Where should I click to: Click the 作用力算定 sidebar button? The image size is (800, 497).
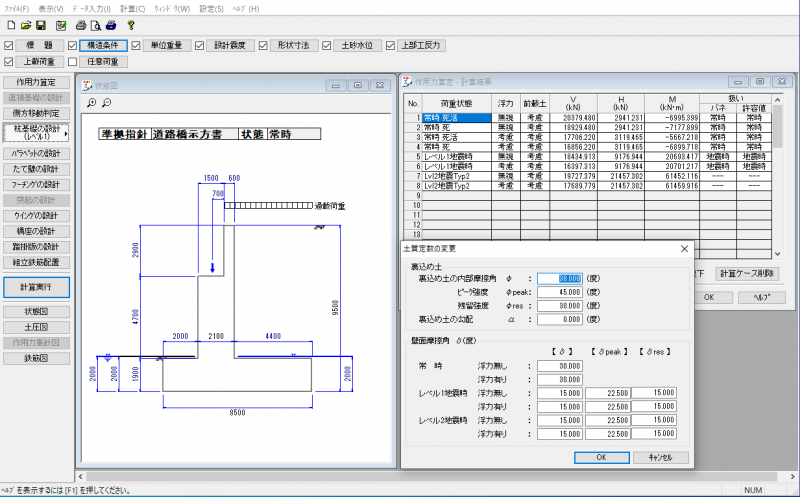pyautogui.click(x=36, y=82)
